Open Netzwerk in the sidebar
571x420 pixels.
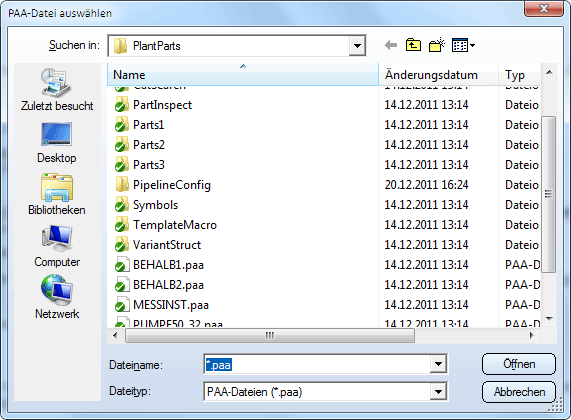[x=57, y=298]
